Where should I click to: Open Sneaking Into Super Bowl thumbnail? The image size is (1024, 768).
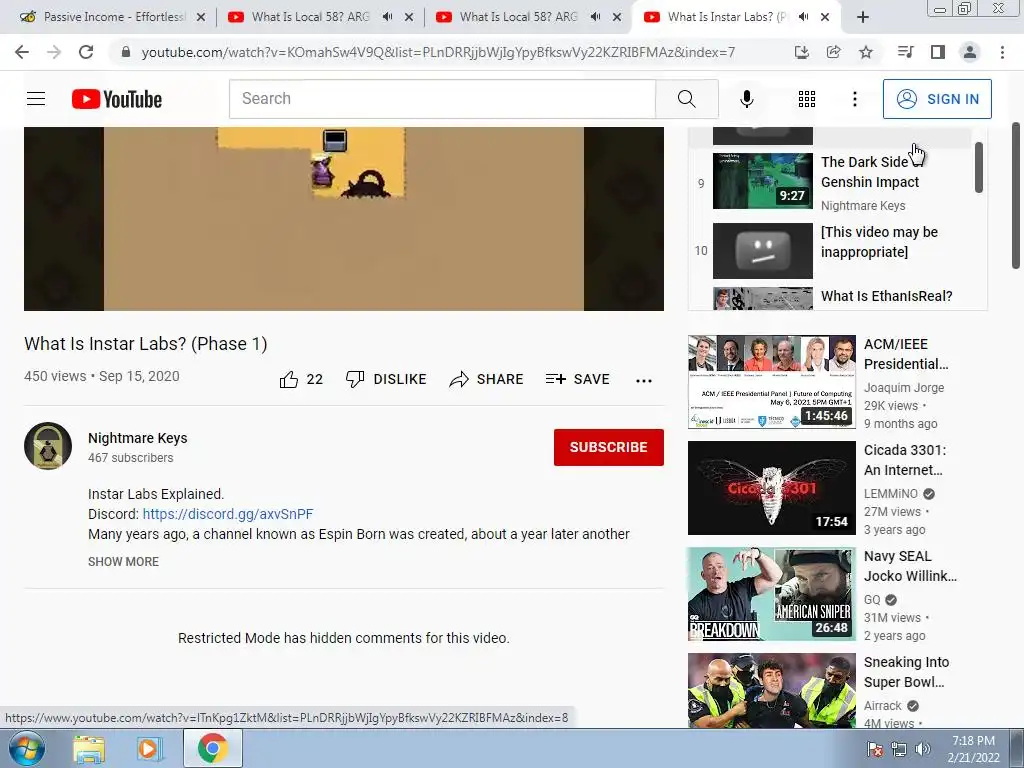coord(771,690)
